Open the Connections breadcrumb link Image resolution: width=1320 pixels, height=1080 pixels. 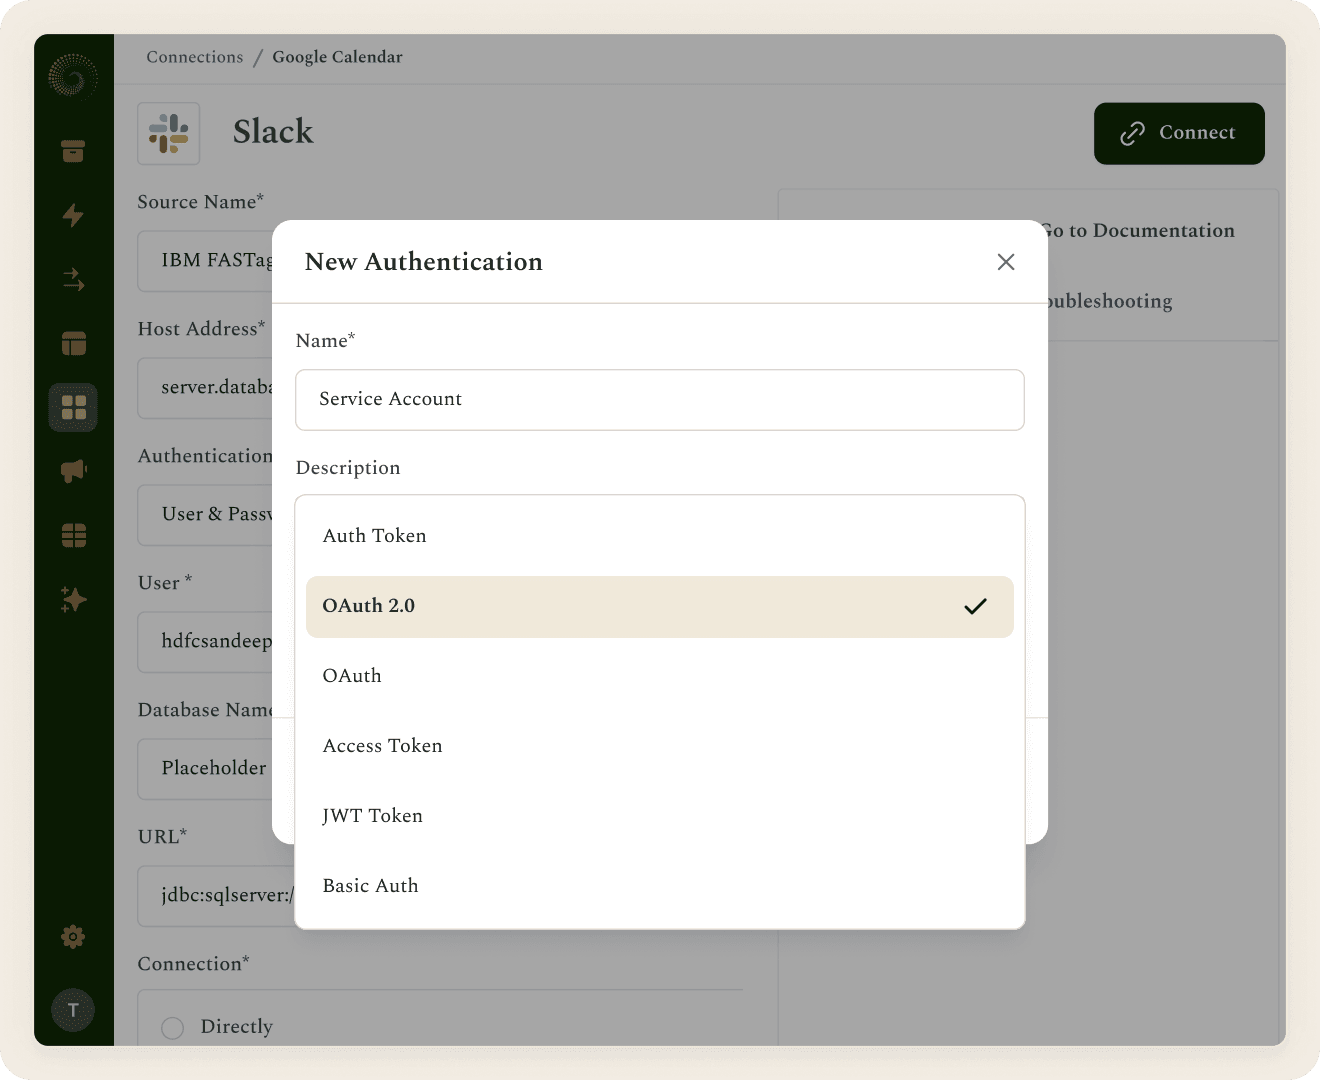(x=195, y=57)
